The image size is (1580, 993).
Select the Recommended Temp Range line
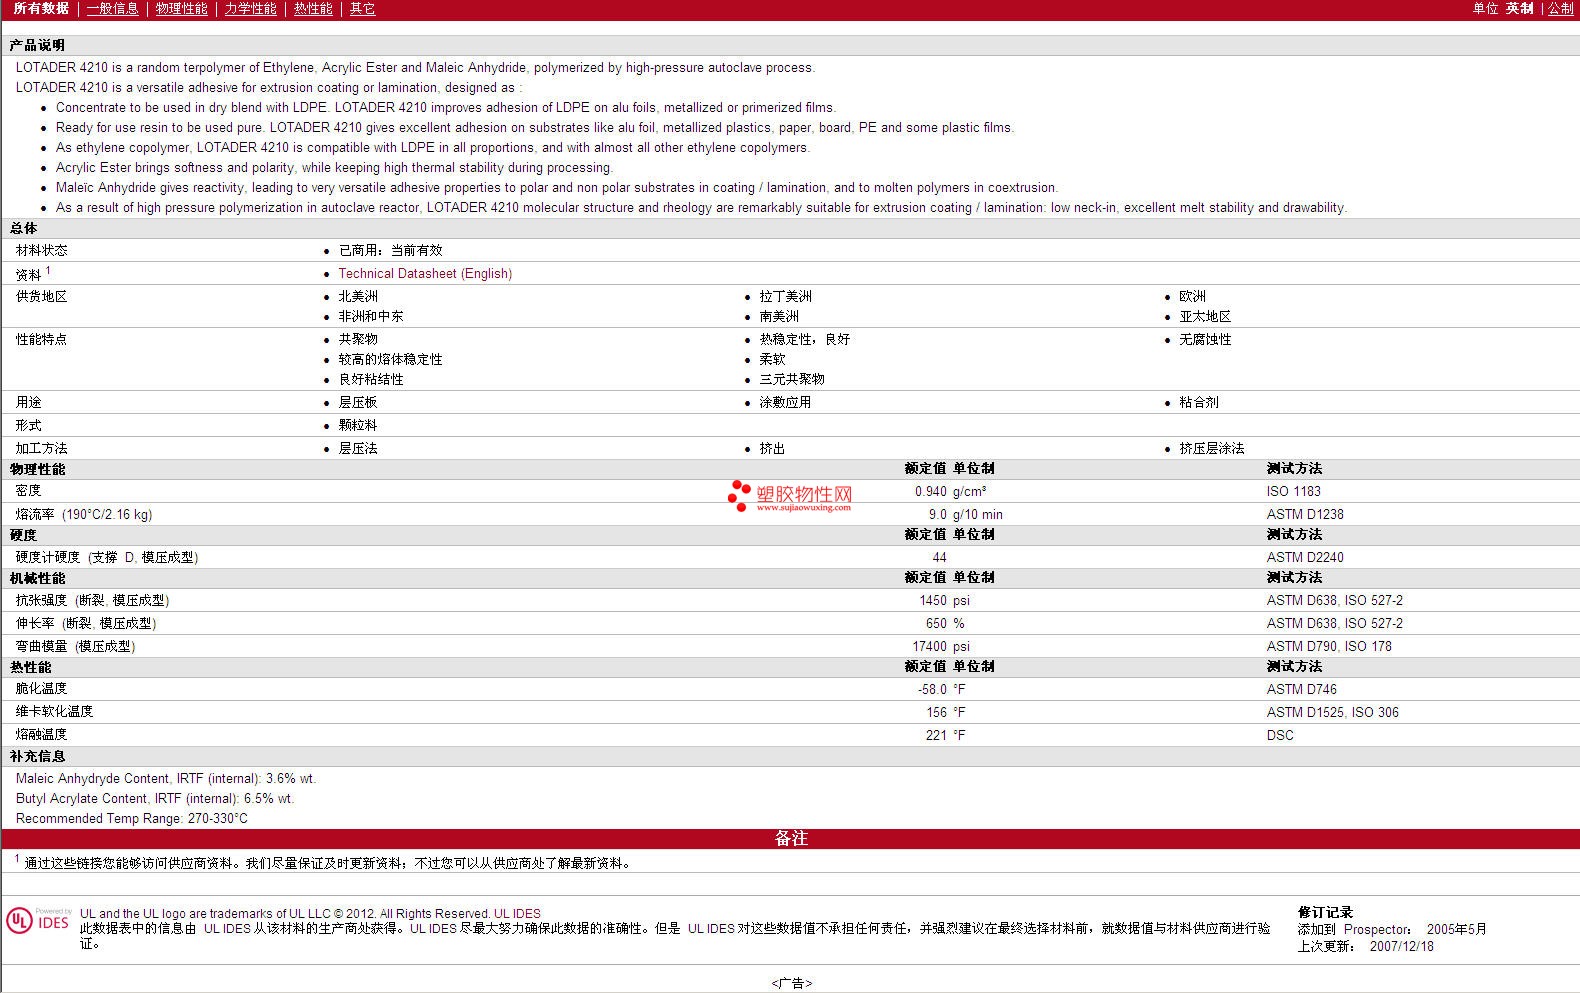(x=132, y=819)
